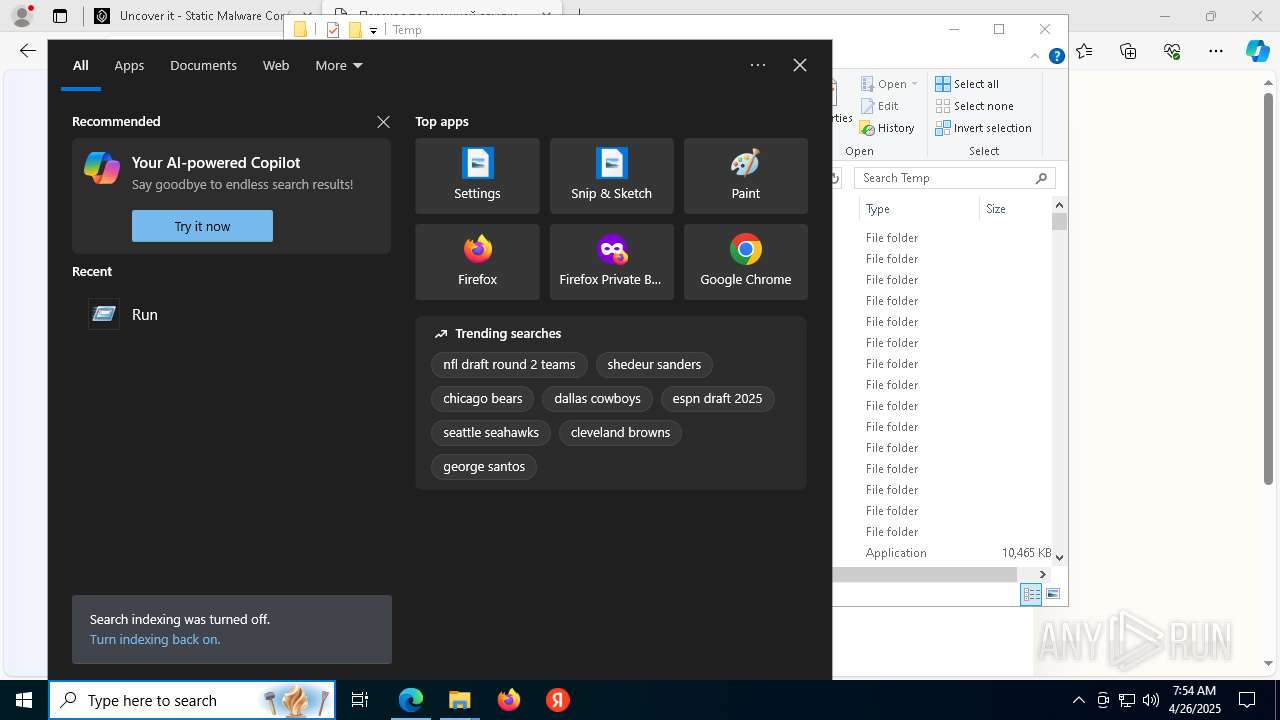Launch Google Chrome from Top apps
Screen dimensions: 1280x720
(x=745, y=262)
